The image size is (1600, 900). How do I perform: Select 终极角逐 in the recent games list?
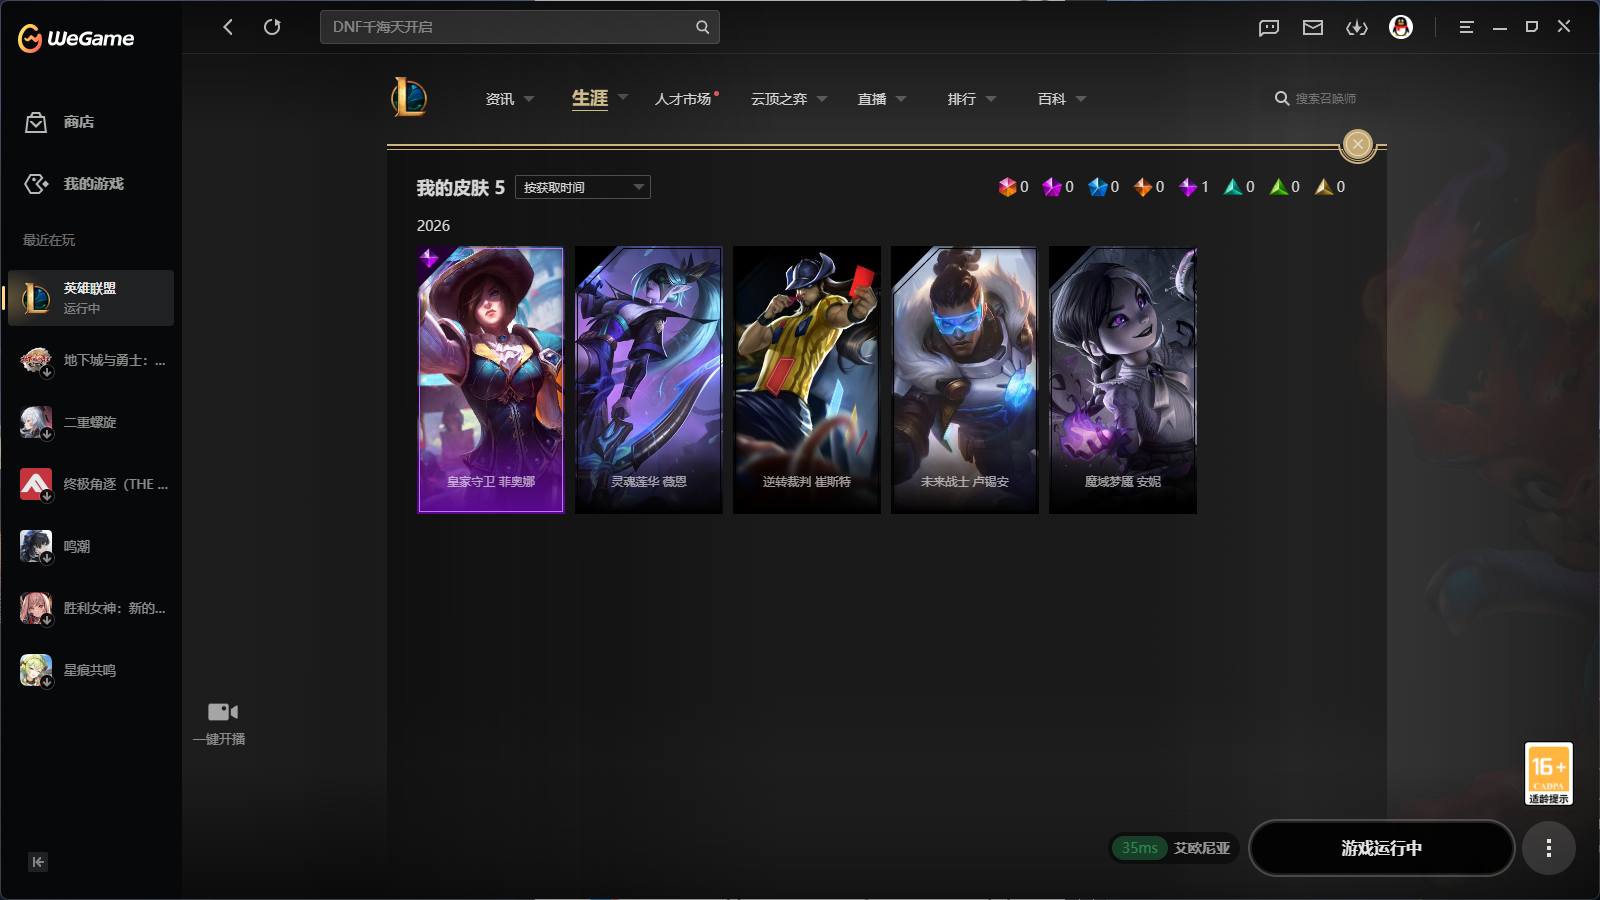click(93, 484)
